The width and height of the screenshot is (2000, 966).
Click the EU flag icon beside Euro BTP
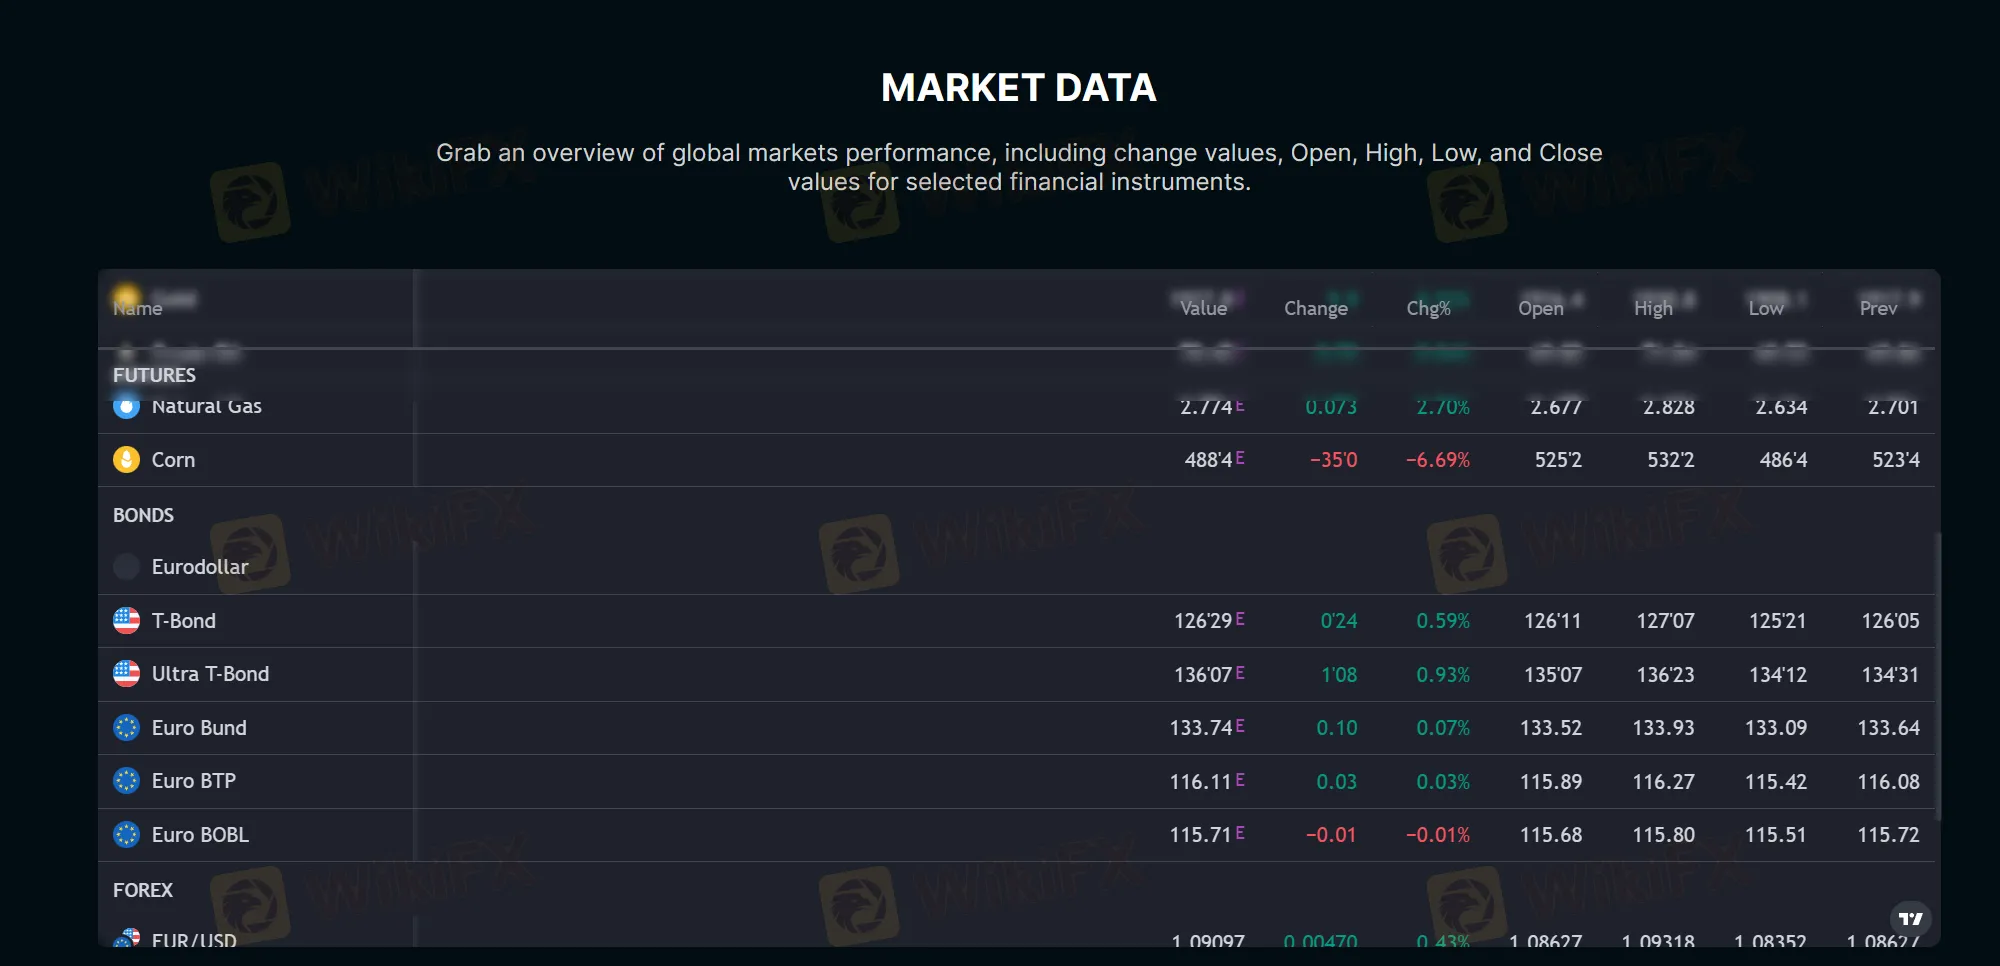click(x=127, y=781)
